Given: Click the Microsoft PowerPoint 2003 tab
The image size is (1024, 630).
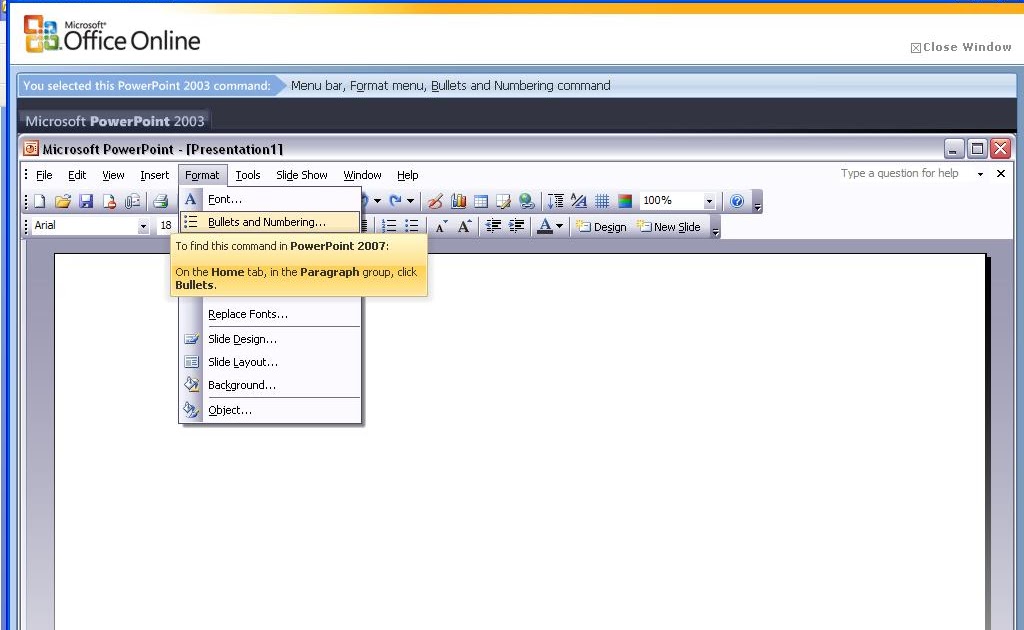Looking at the screenshot, I should coord(115,121).
